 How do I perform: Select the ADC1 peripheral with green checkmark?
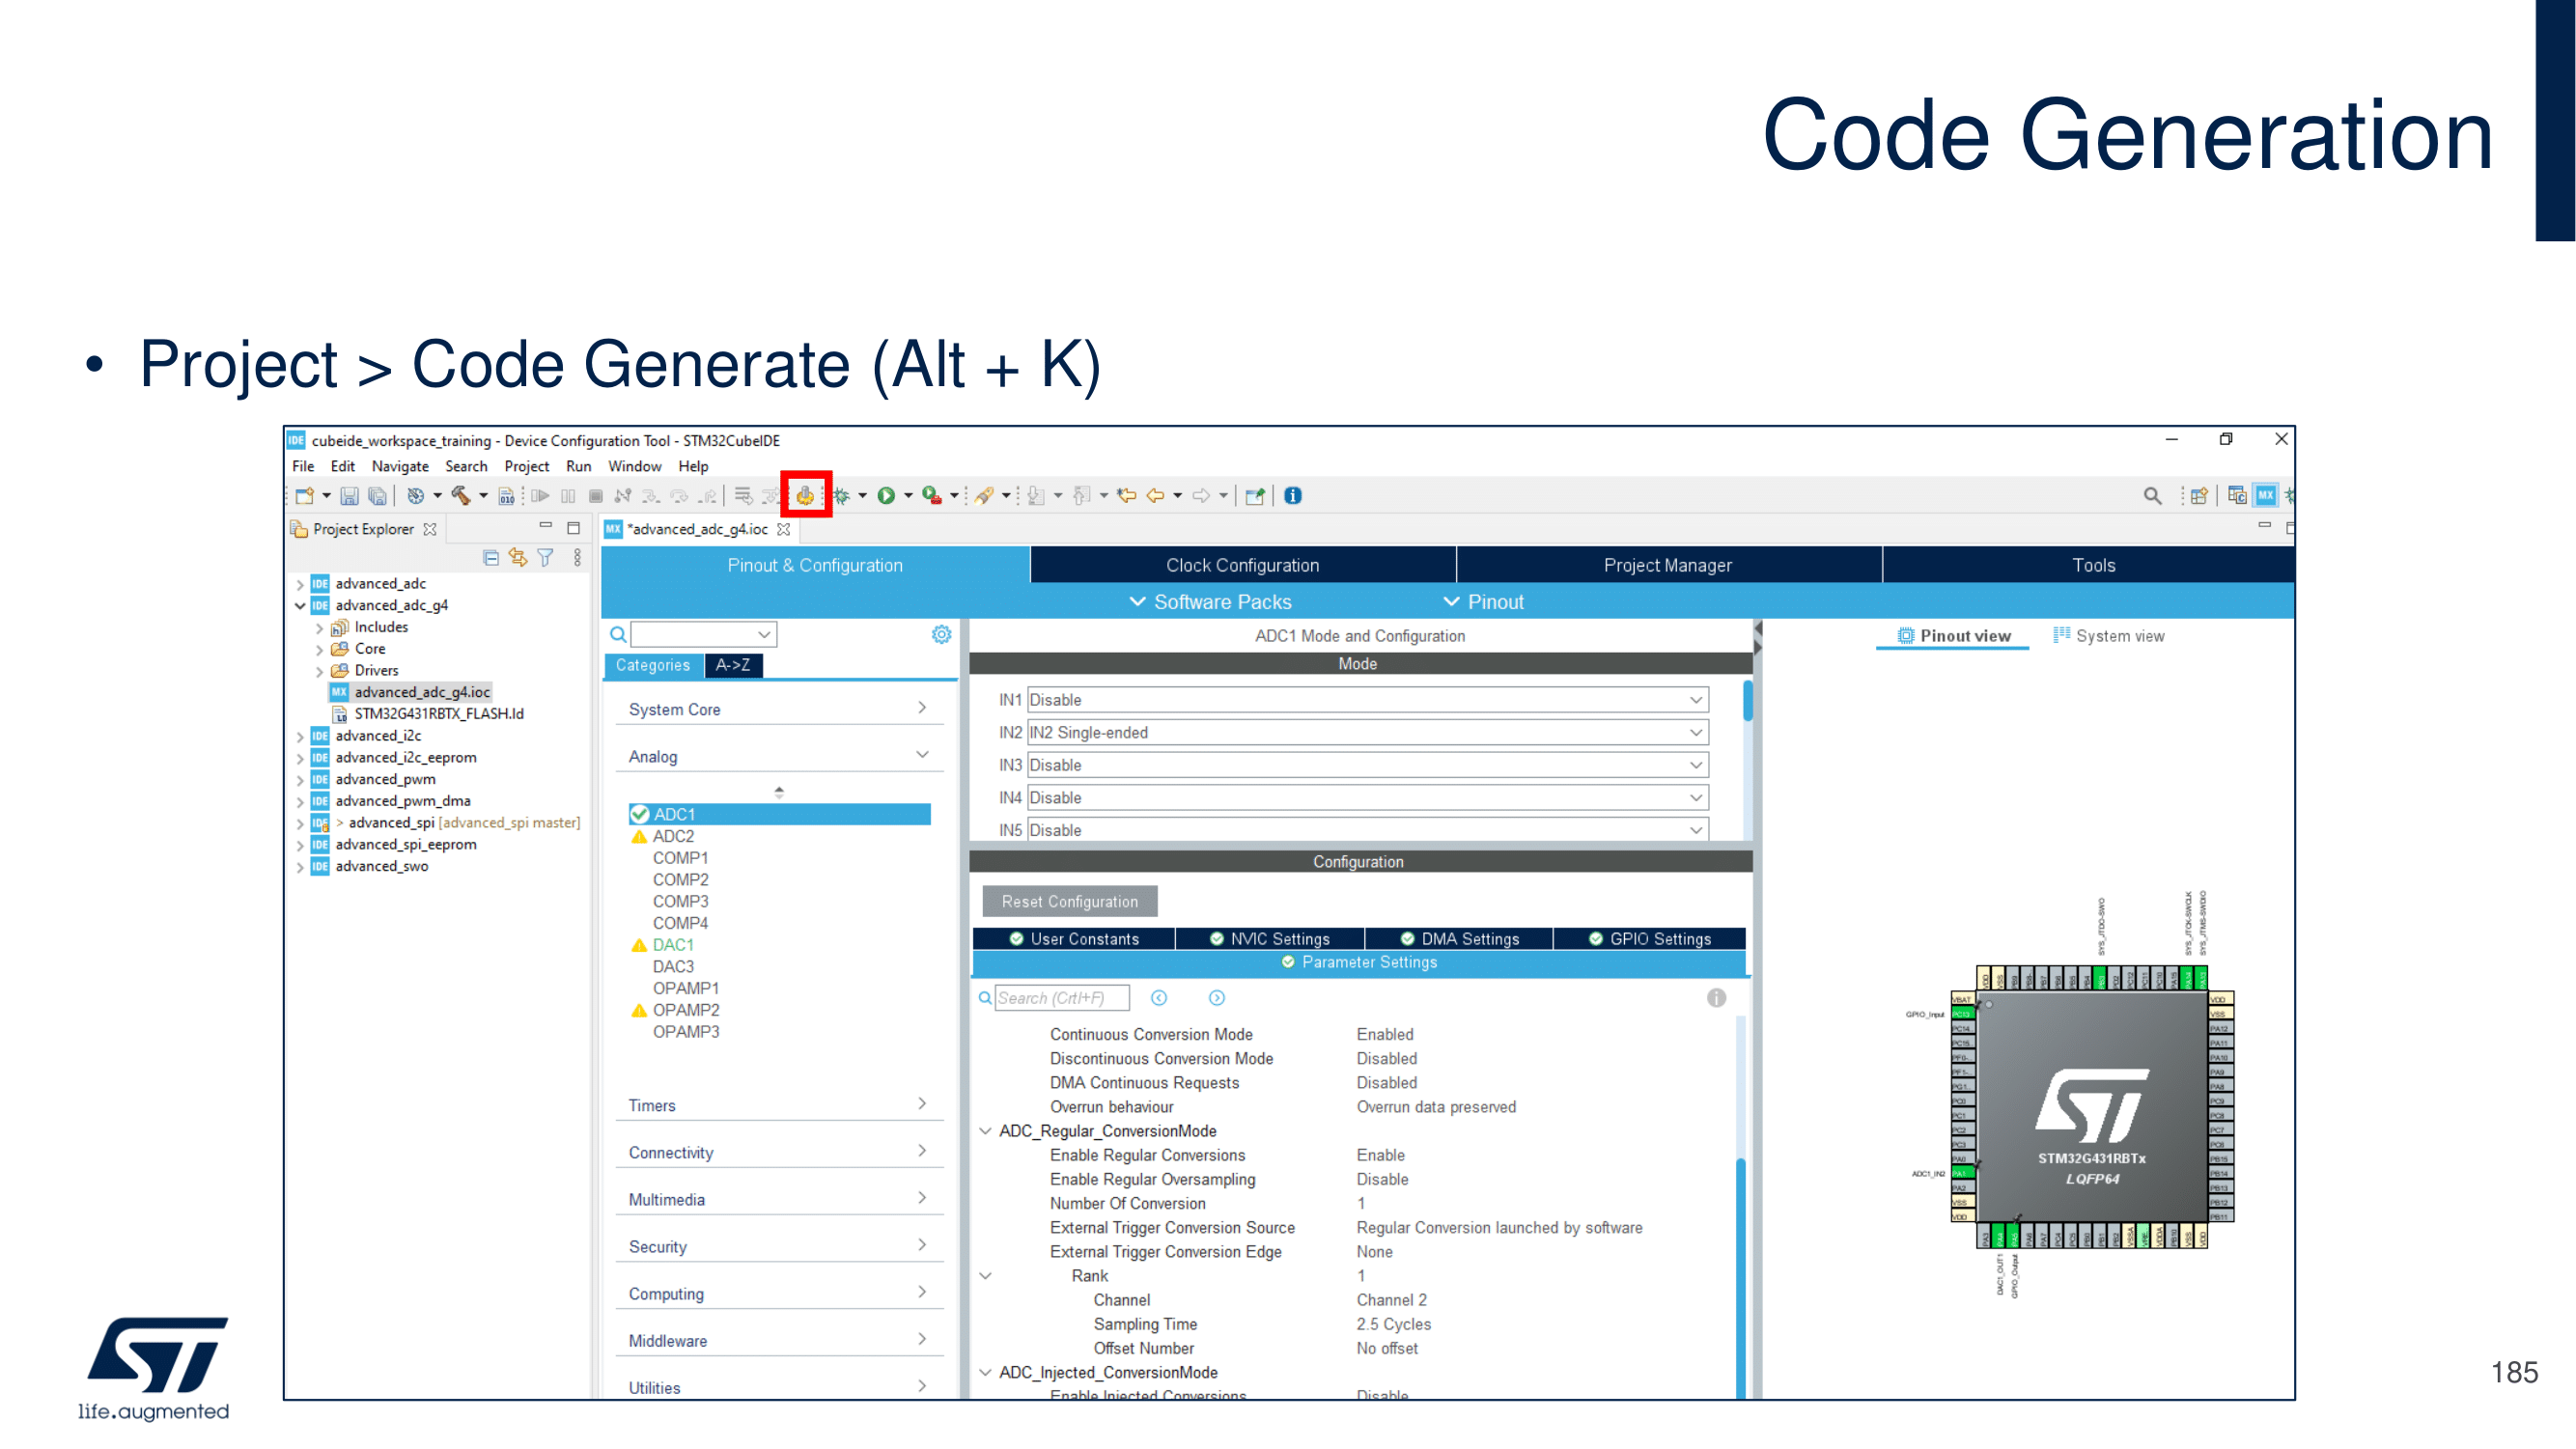[674, 814]
